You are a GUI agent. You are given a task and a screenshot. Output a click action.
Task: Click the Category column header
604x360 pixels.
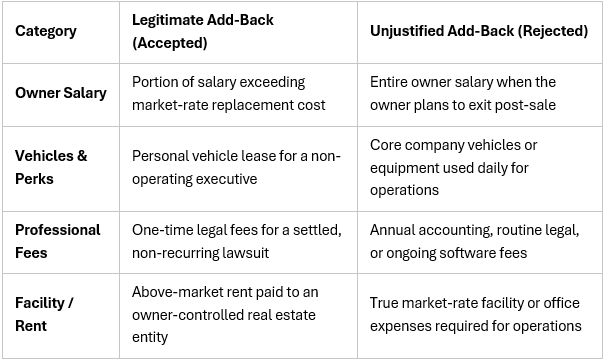tap(46, 31)
